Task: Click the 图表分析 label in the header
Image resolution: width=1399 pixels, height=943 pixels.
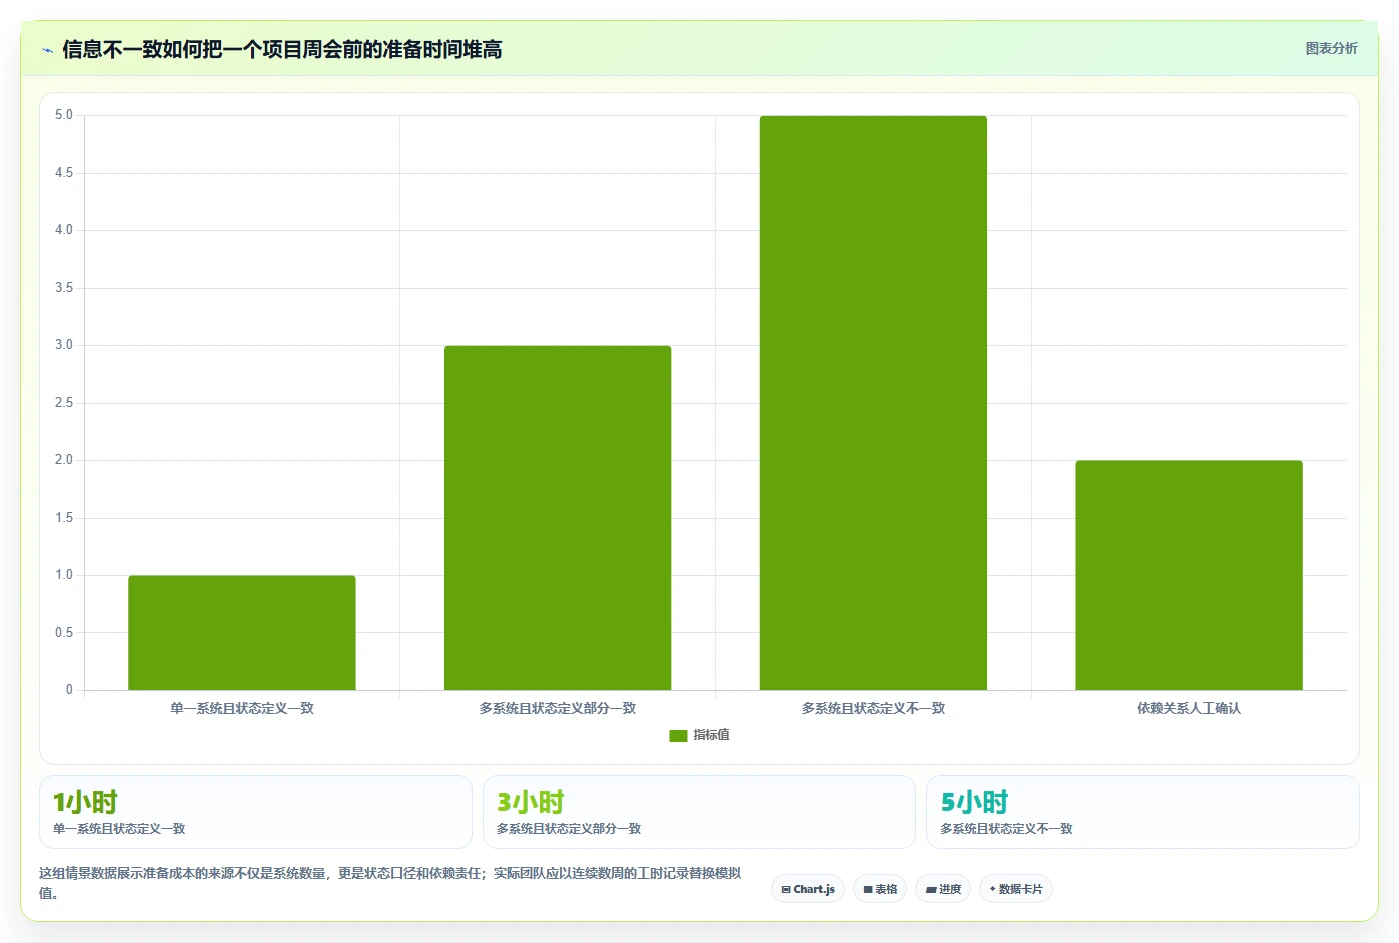Action: coord(1331,48)
